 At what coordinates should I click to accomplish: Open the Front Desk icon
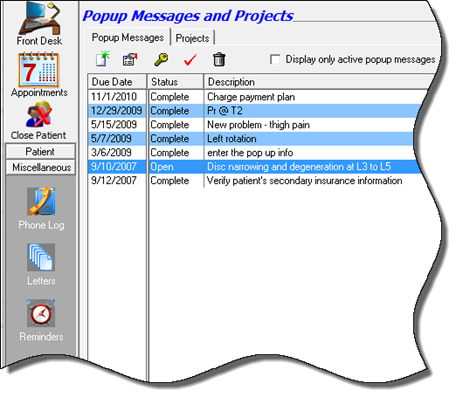pos(39,18)
